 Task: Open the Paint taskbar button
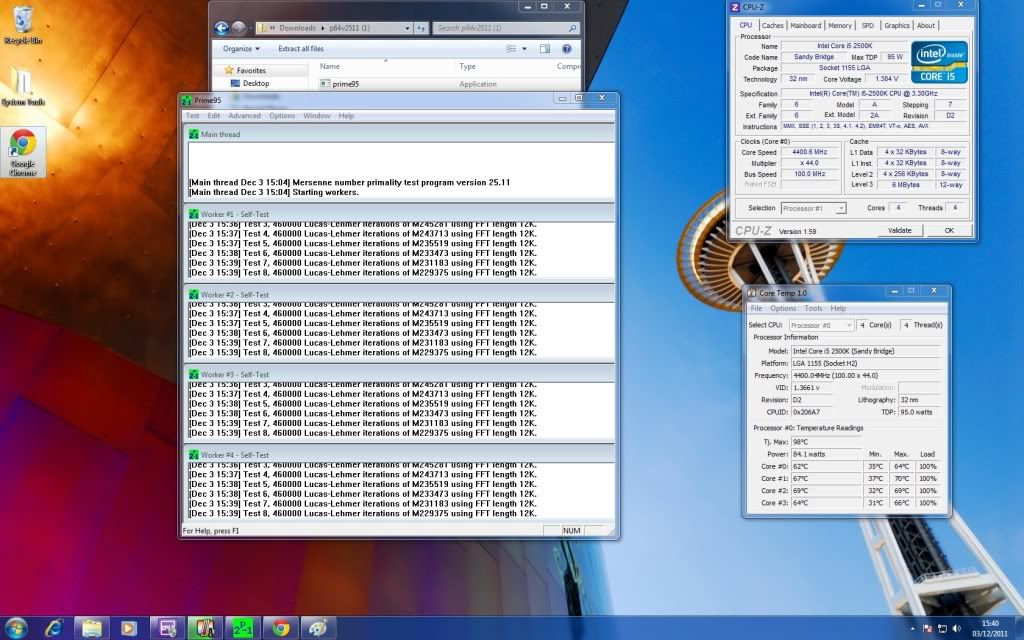point(319,628)
